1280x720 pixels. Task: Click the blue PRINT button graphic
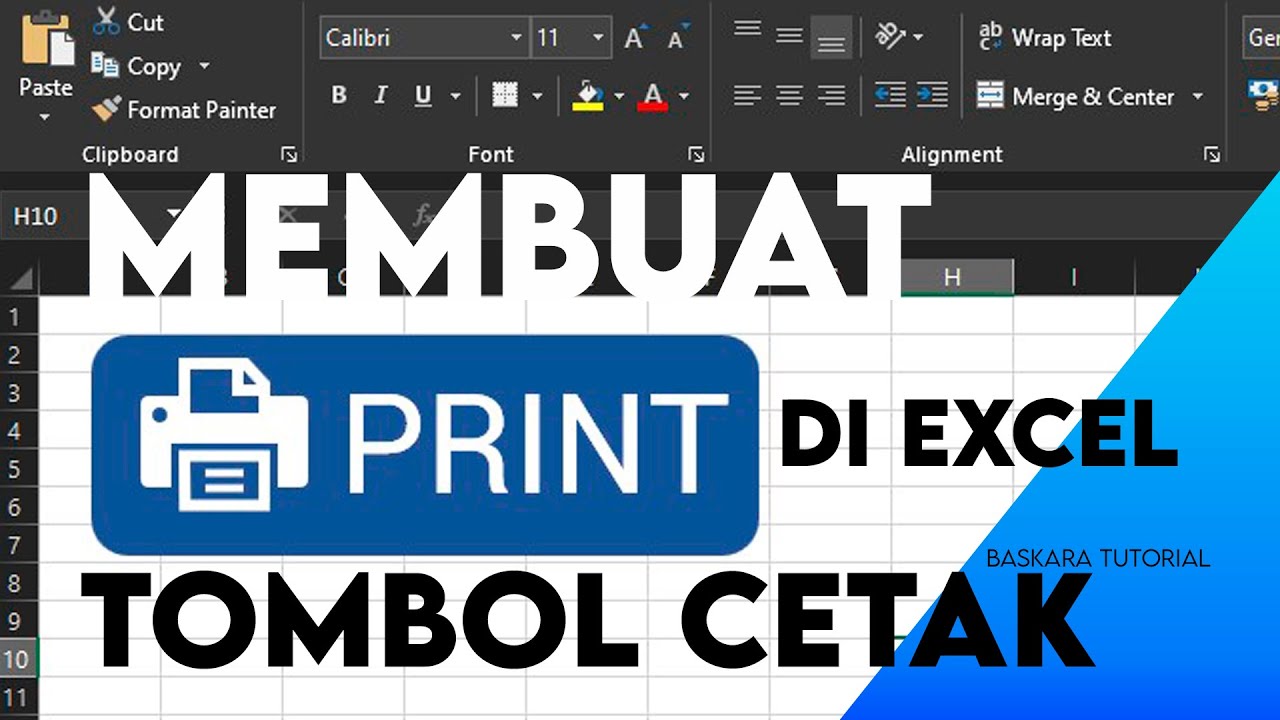[x=425, y=445]
